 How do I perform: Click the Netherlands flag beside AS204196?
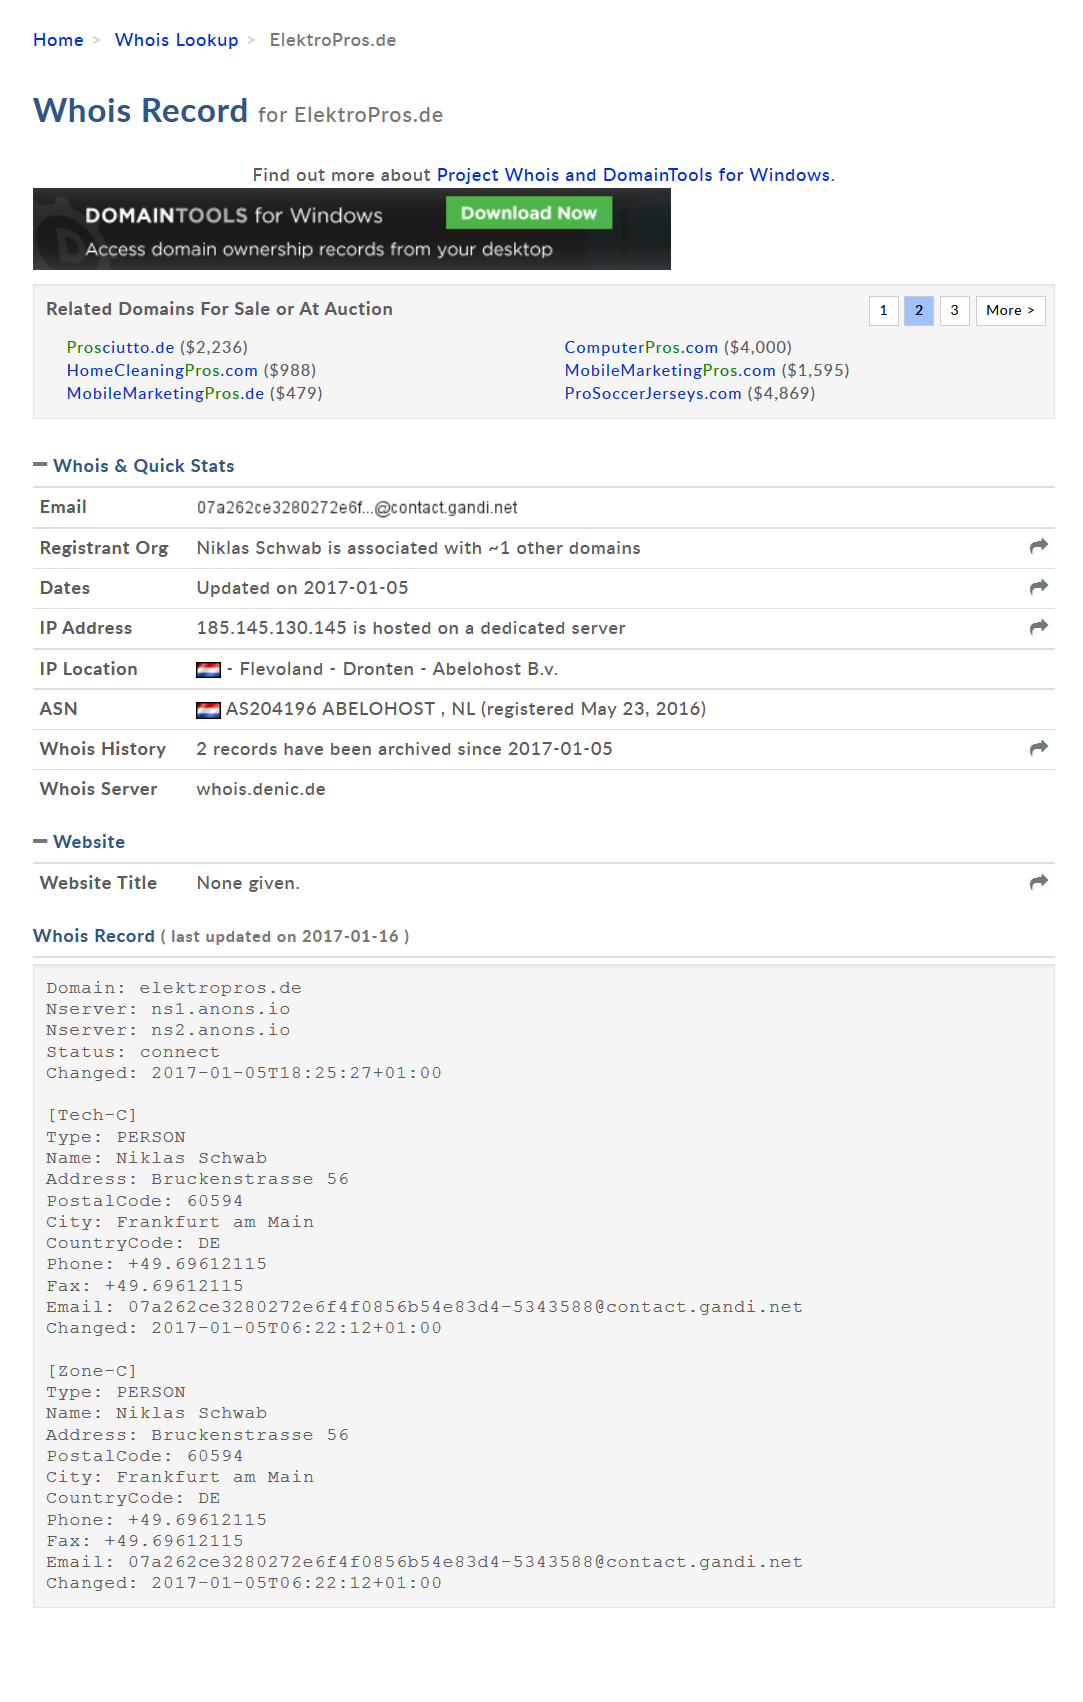(x=208, y=710)
